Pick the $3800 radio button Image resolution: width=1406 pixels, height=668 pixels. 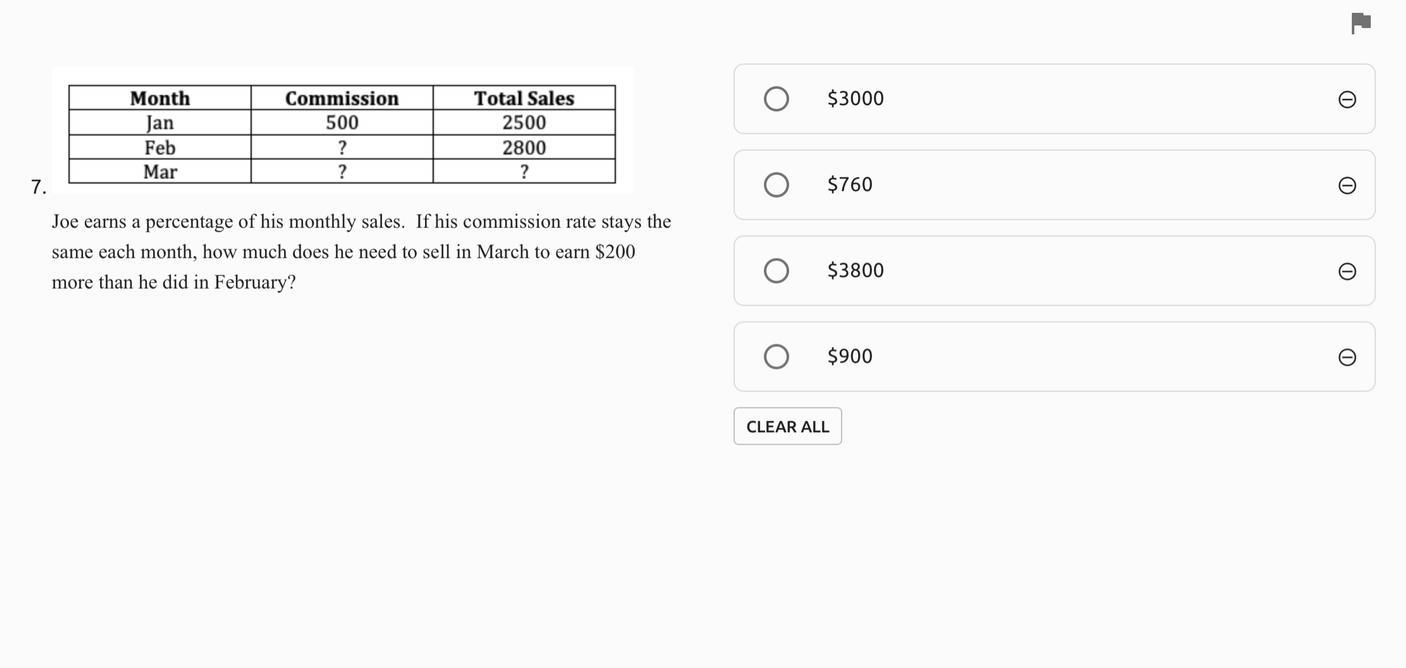(x=776, y=271)
